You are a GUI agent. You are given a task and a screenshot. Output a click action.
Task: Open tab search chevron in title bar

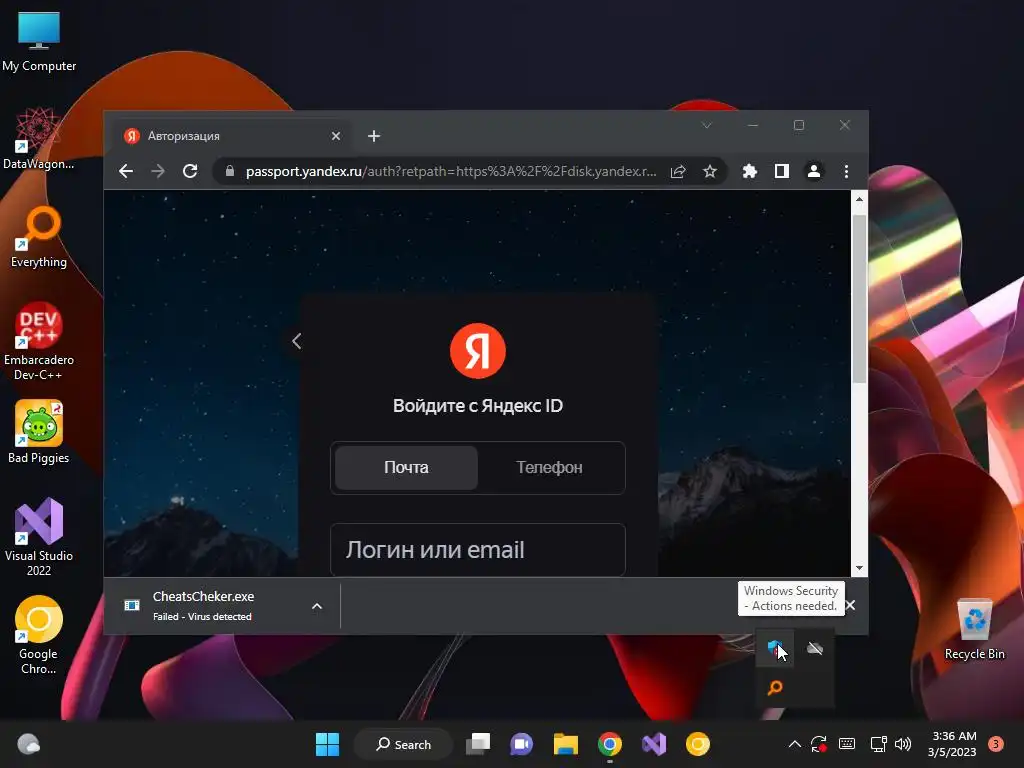[x=707, y=125]
